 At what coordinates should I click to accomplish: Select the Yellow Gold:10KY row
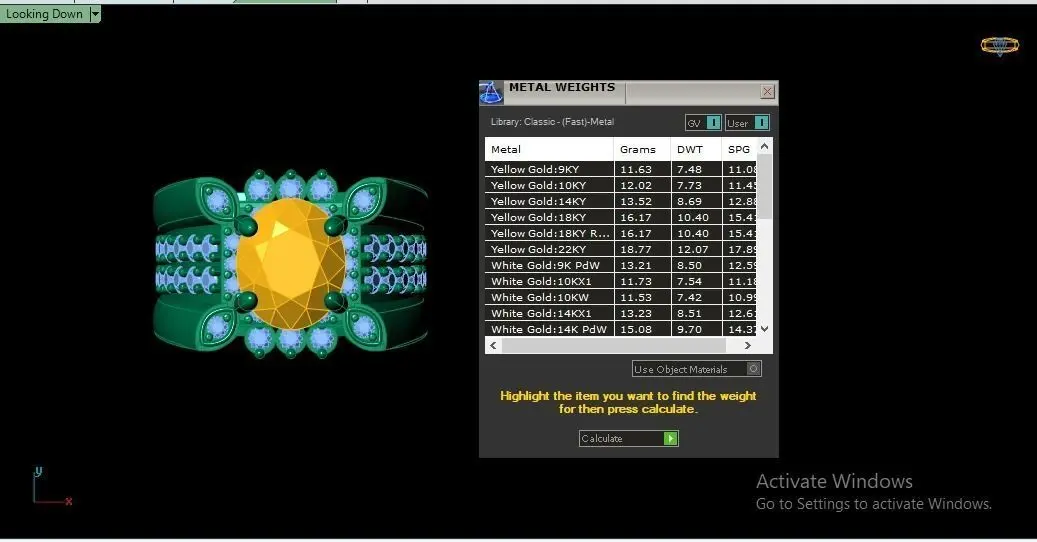(620, 186)
